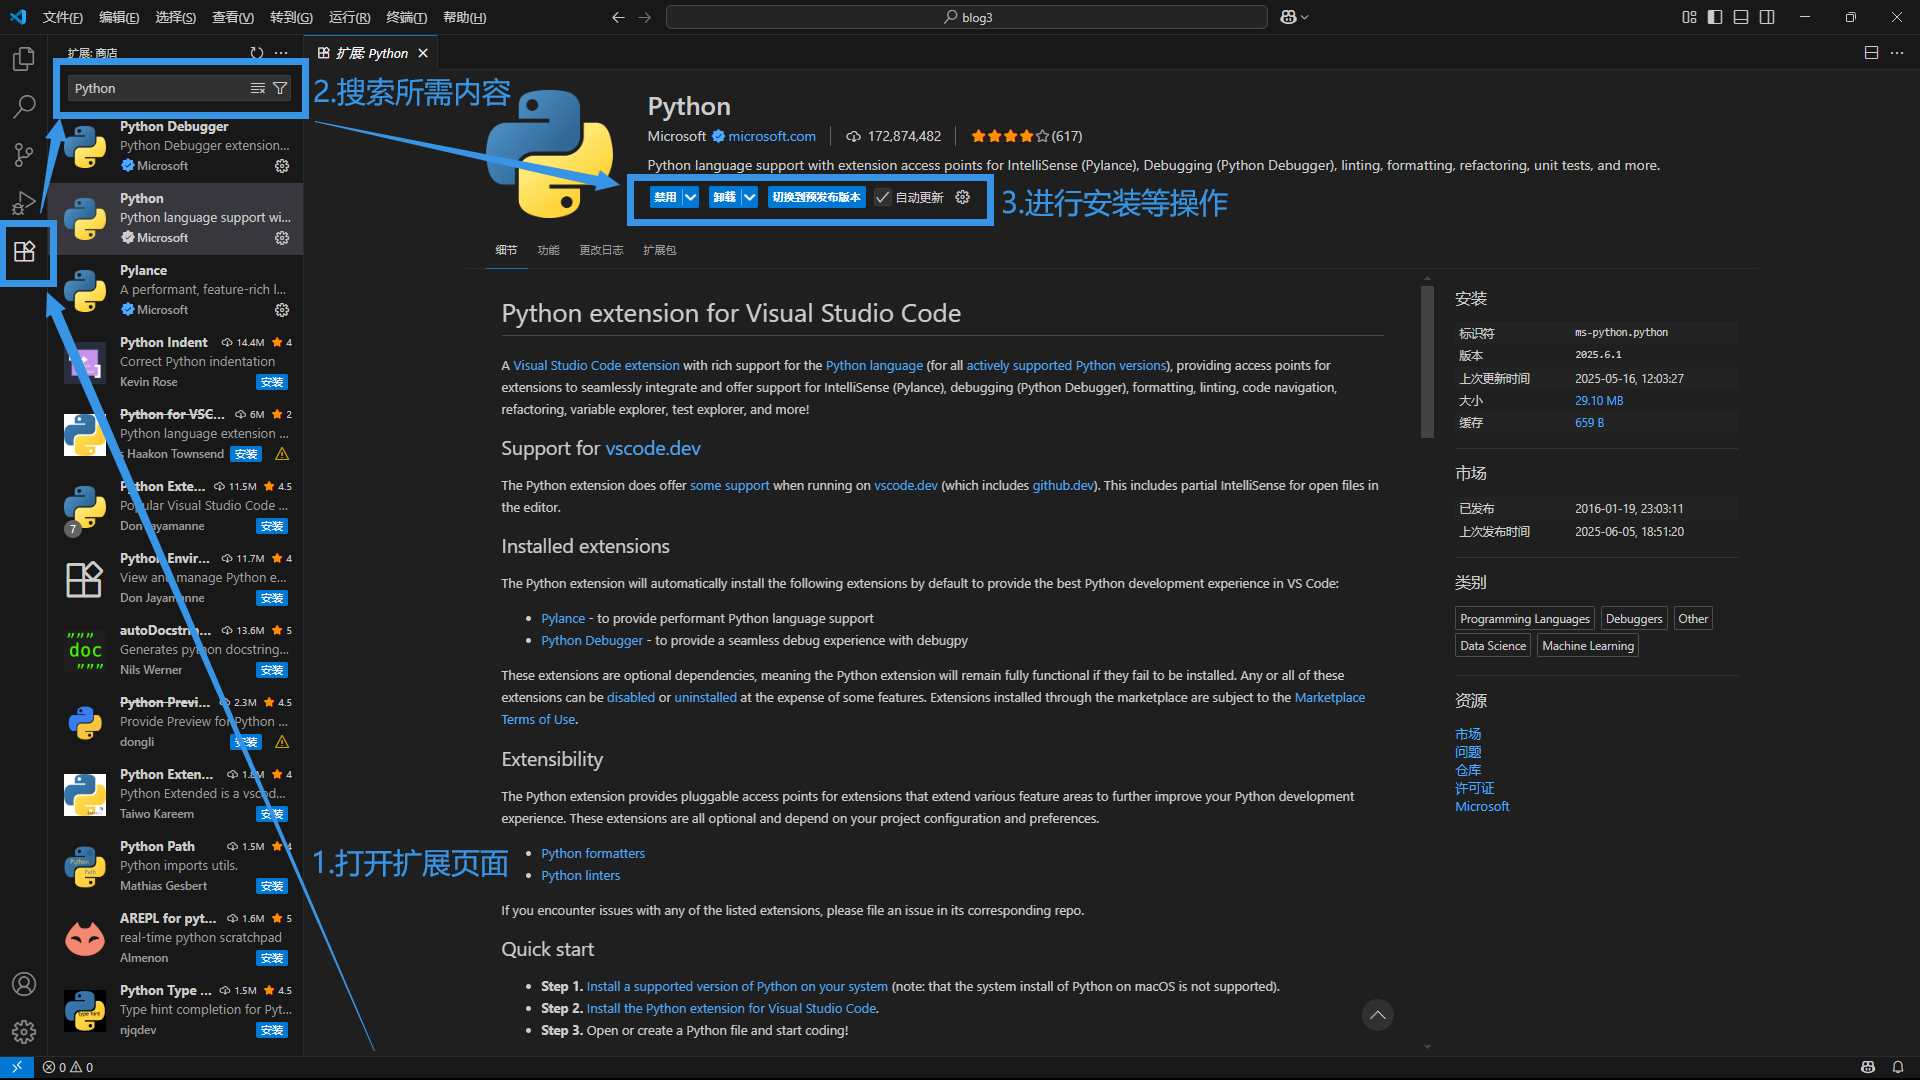The width and height of the screenshot is (1920, 1080).
Task: Click the 禁用 disable button
Action: (x=665, y=197)
